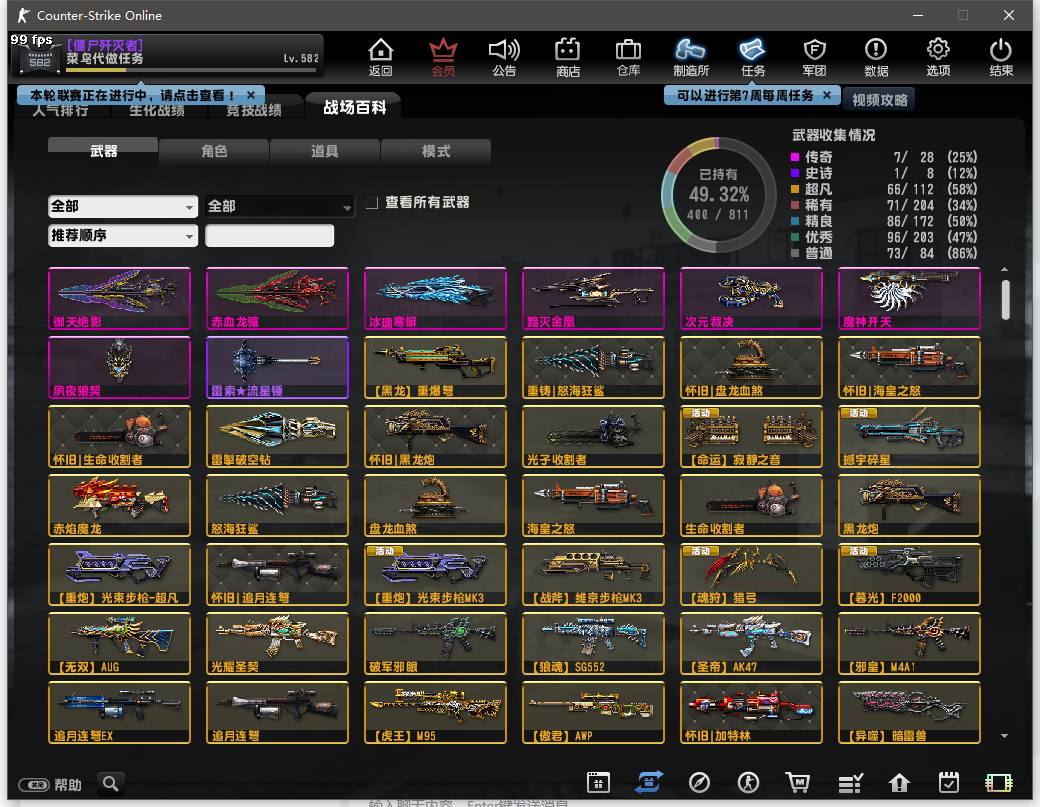Select the 【圣帝】AK47 weapon card
The width and height of the screenshot is (1040, 807).
point(751,643)
